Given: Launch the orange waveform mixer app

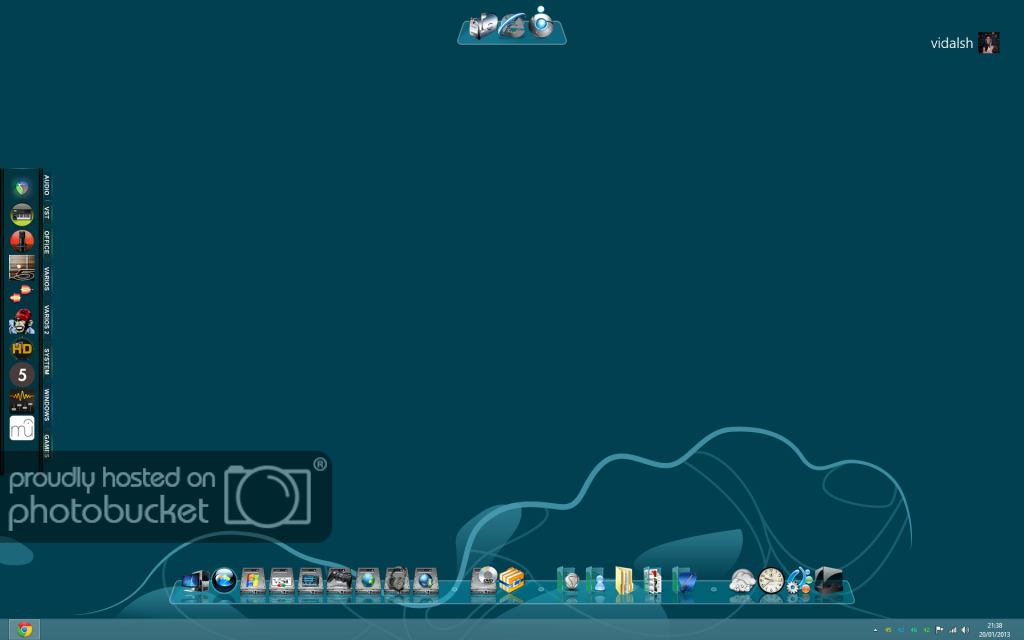Looking at the screenshot, I should tap(22, 401).
